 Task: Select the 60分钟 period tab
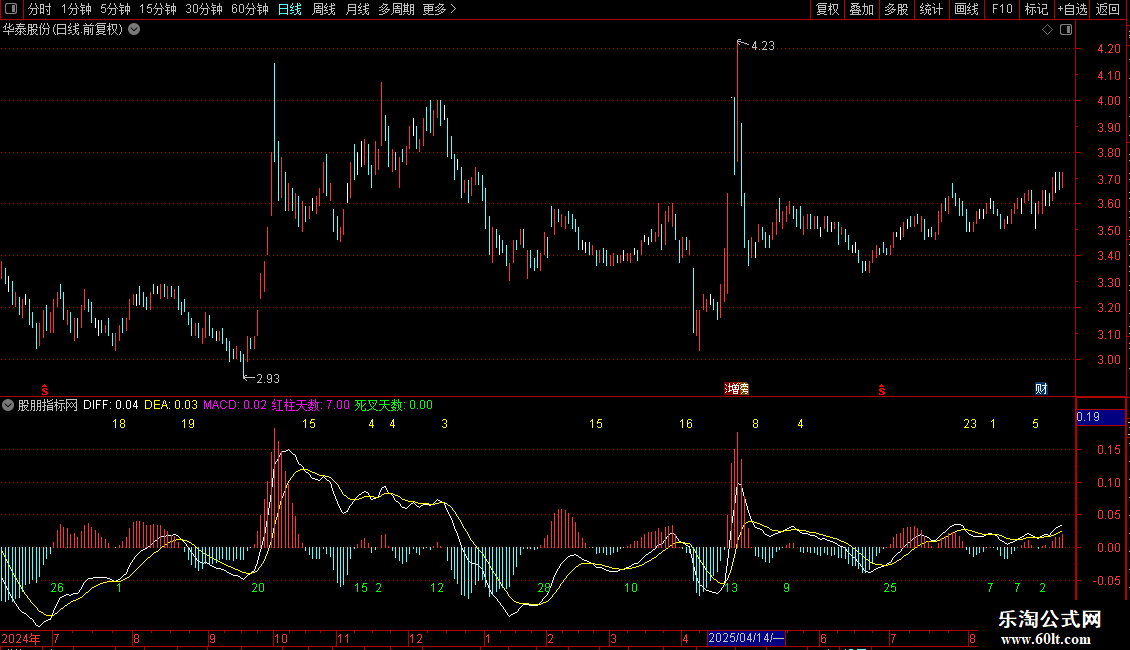(250, 9)
